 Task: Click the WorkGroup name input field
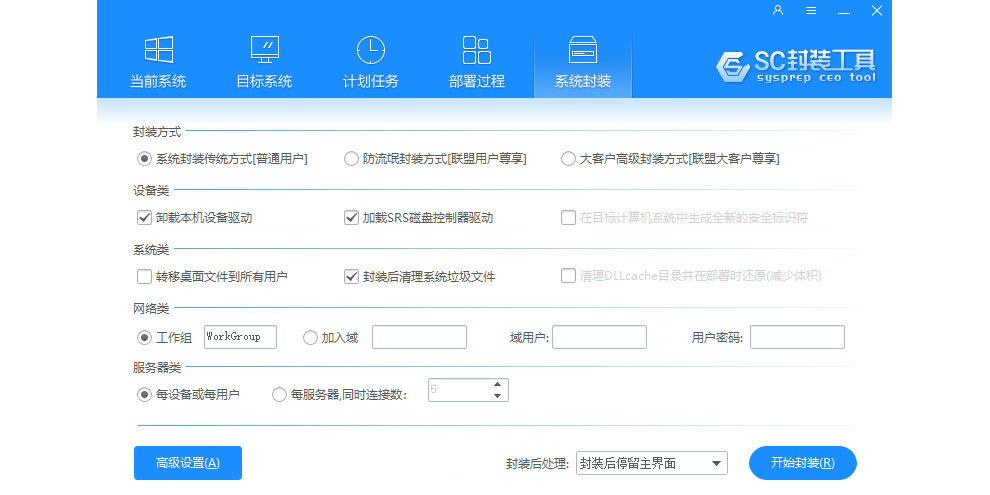240,337
